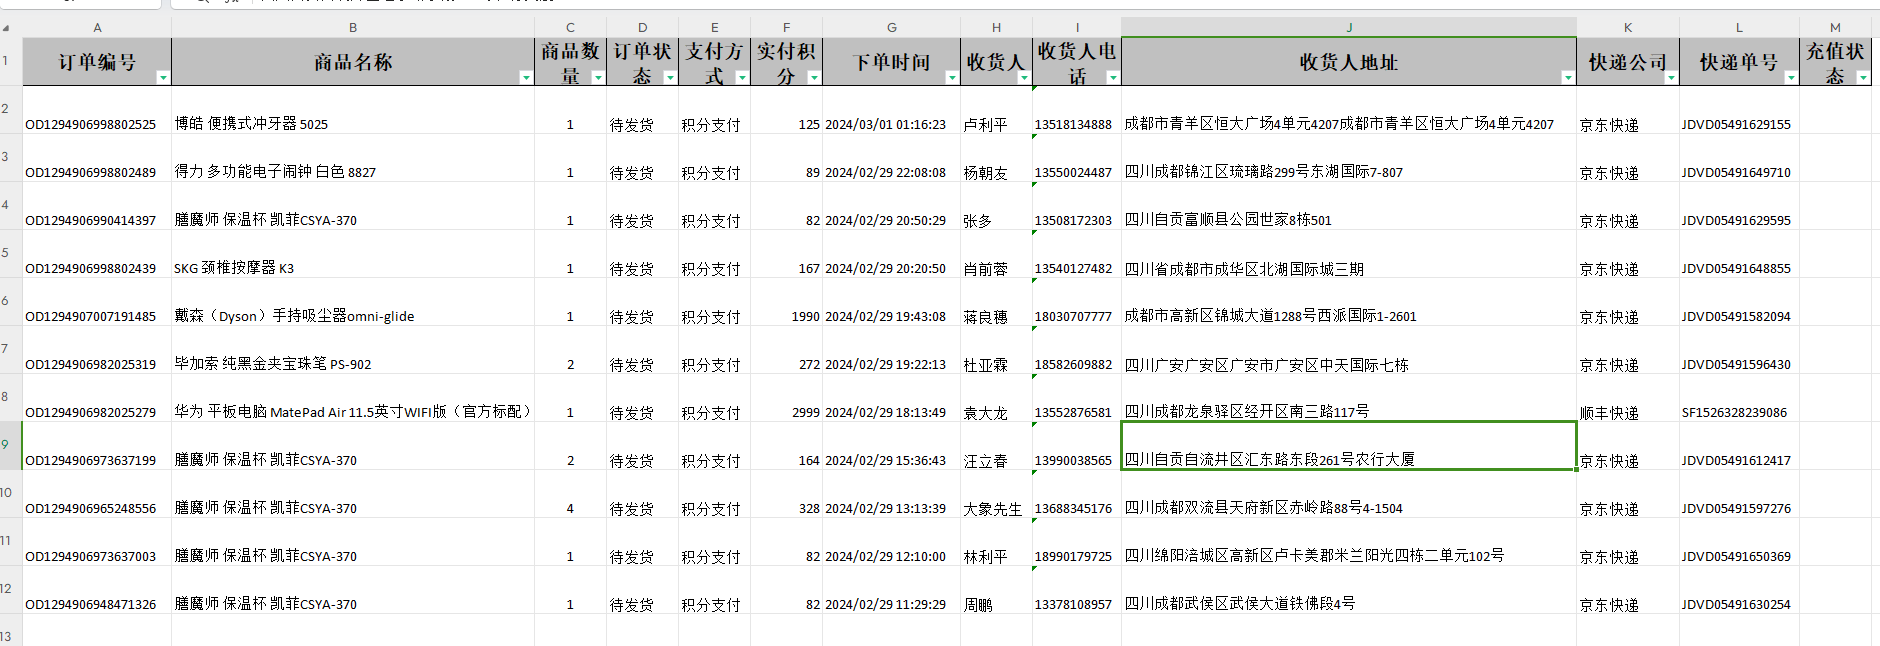Open the 收货人地址 filter dropdown
The width and height of the screenshot is (1880, 646).
coord(1568,77)
